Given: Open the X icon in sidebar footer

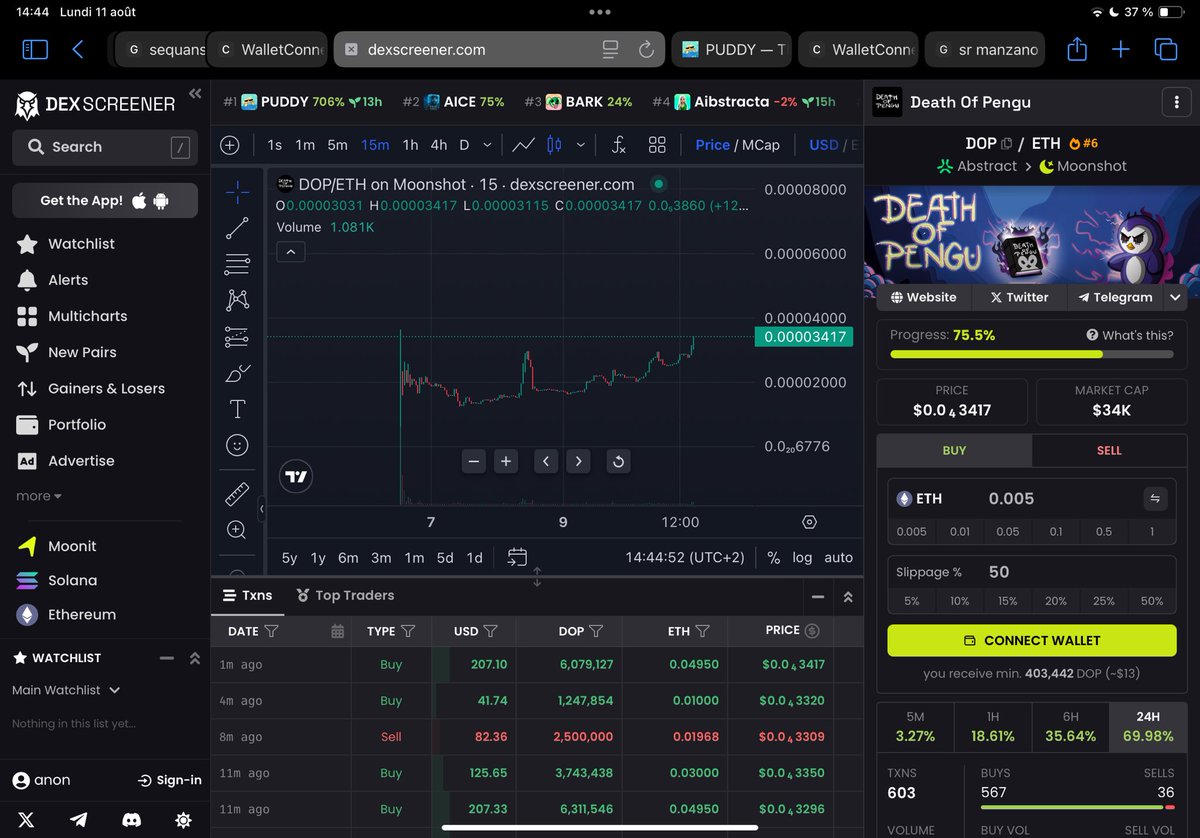Looking at the screenshot, I should click(26, 819).
